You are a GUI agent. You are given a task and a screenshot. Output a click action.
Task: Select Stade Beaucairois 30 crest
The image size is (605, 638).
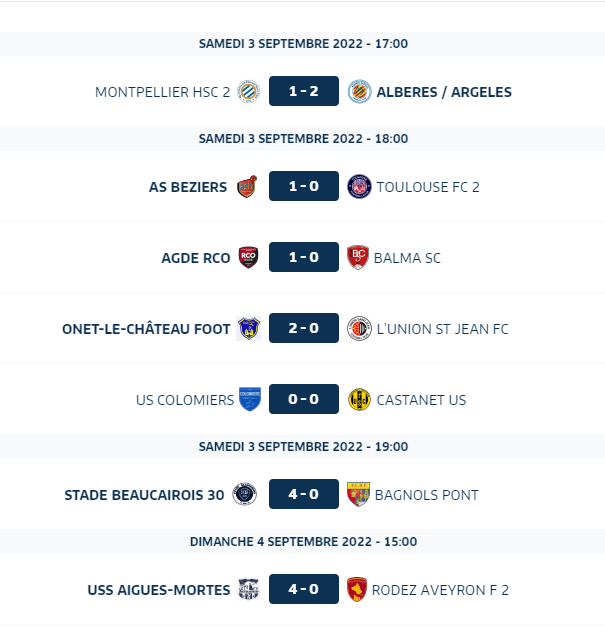click(x=245, y=494)
